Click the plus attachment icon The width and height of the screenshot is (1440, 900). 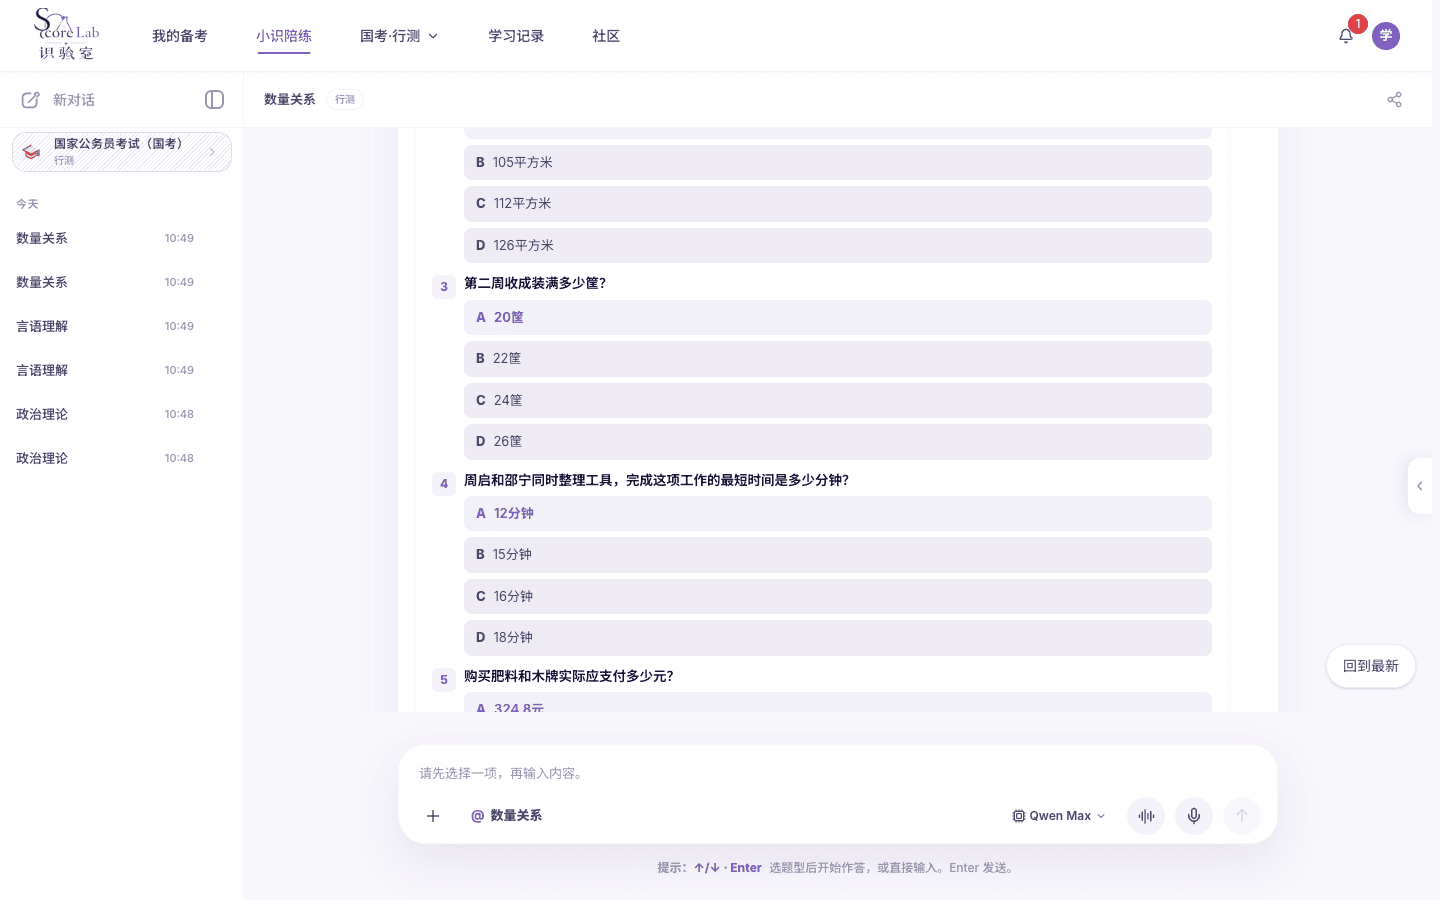click(433, 816)
